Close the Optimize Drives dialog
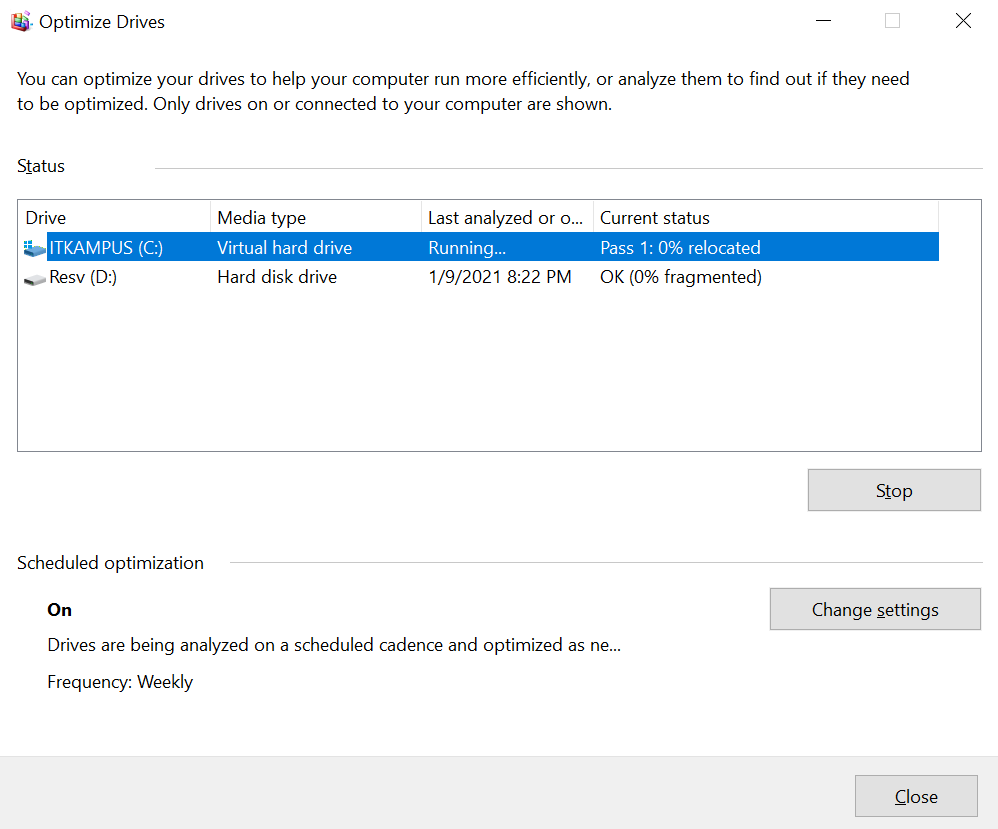Screen dimensions: 998x829 [915, 796]
